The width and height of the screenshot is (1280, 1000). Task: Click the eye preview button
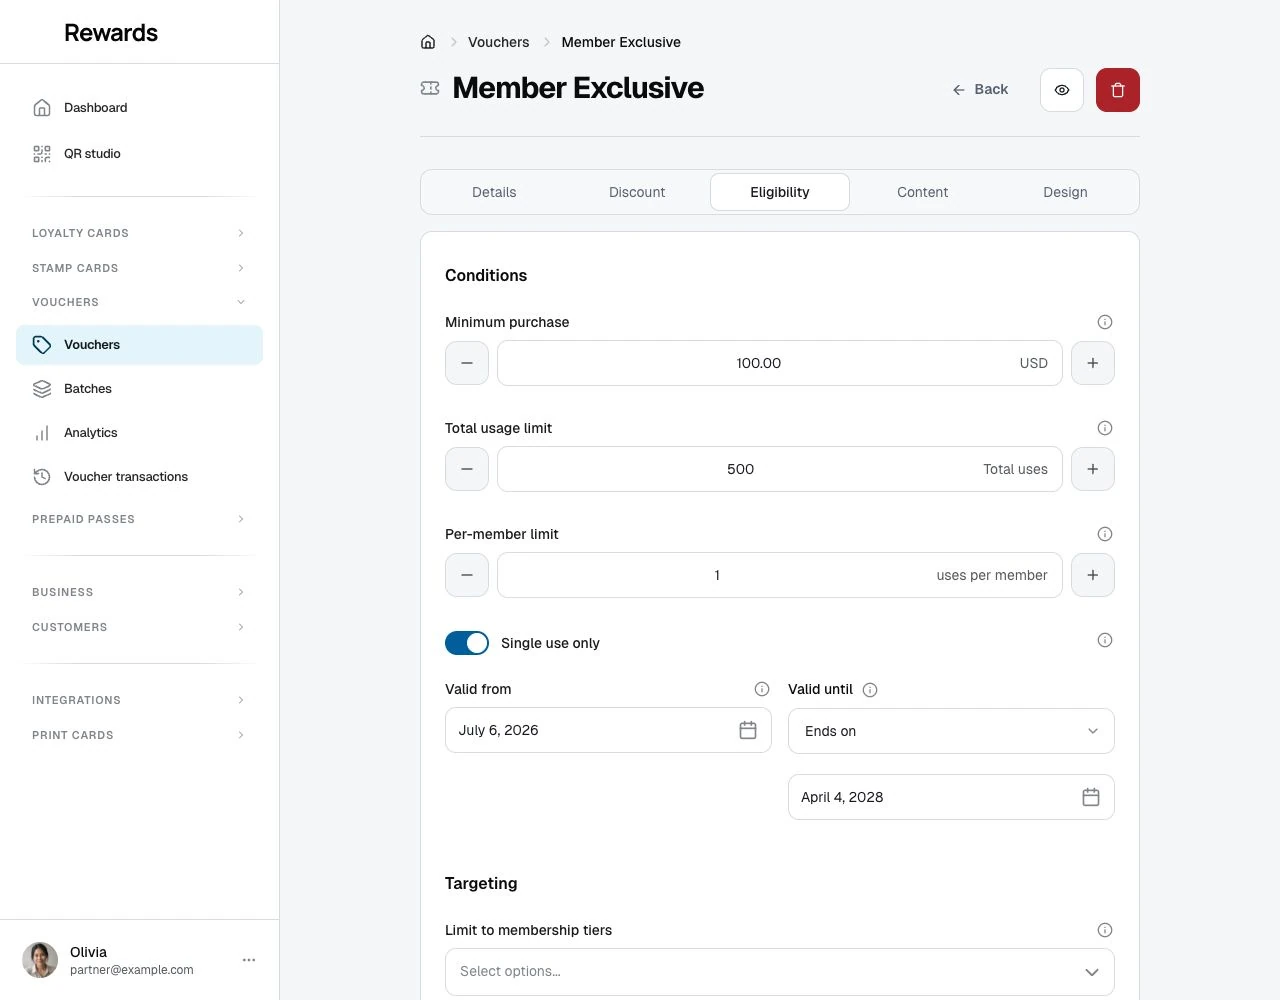coord(1062,90)
